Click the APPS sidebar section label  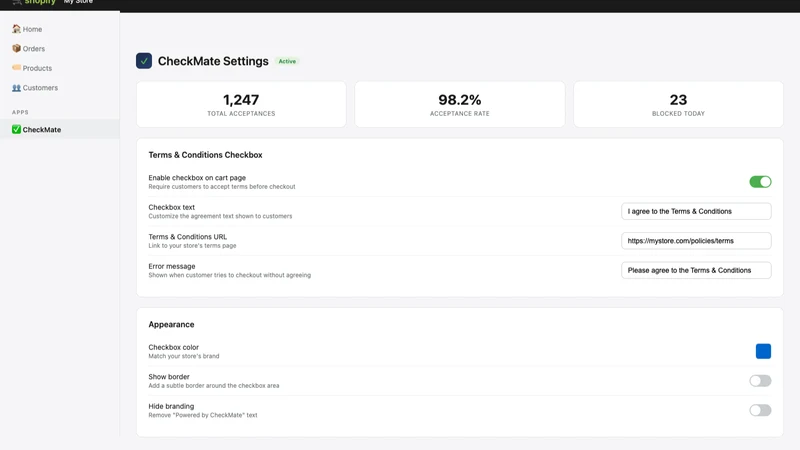[20, 112]
